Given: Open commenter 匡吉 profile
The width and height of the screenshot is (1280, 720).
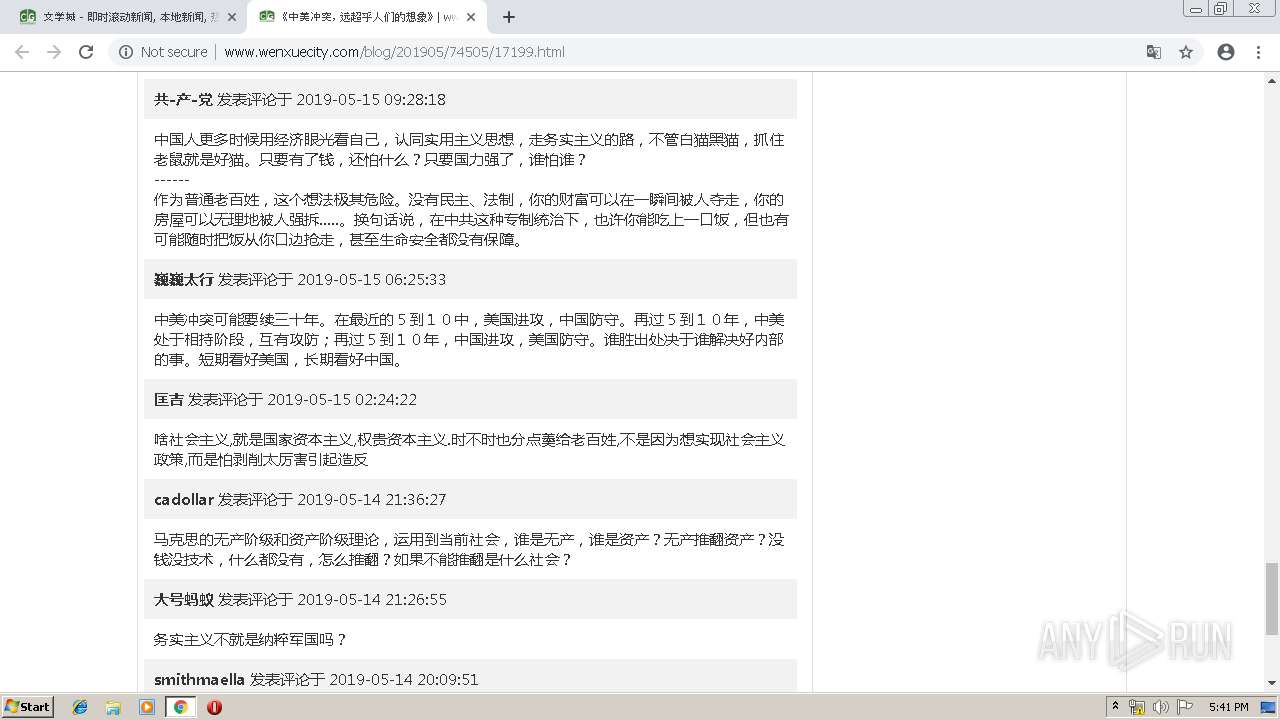Looking at the screenshot, I should click(x=169, y=399).
